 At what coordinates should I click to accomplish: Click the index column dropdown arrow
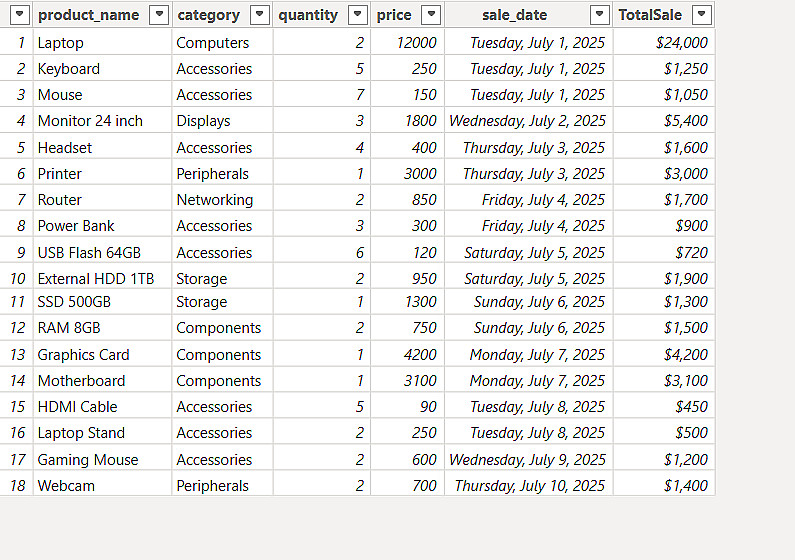pyautogui.click(x=19, y=15)
